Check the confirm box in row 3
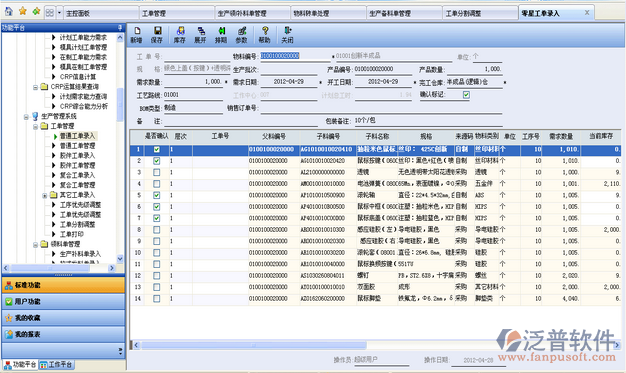Viewport: 626px width, 373px height. (156, 172)
